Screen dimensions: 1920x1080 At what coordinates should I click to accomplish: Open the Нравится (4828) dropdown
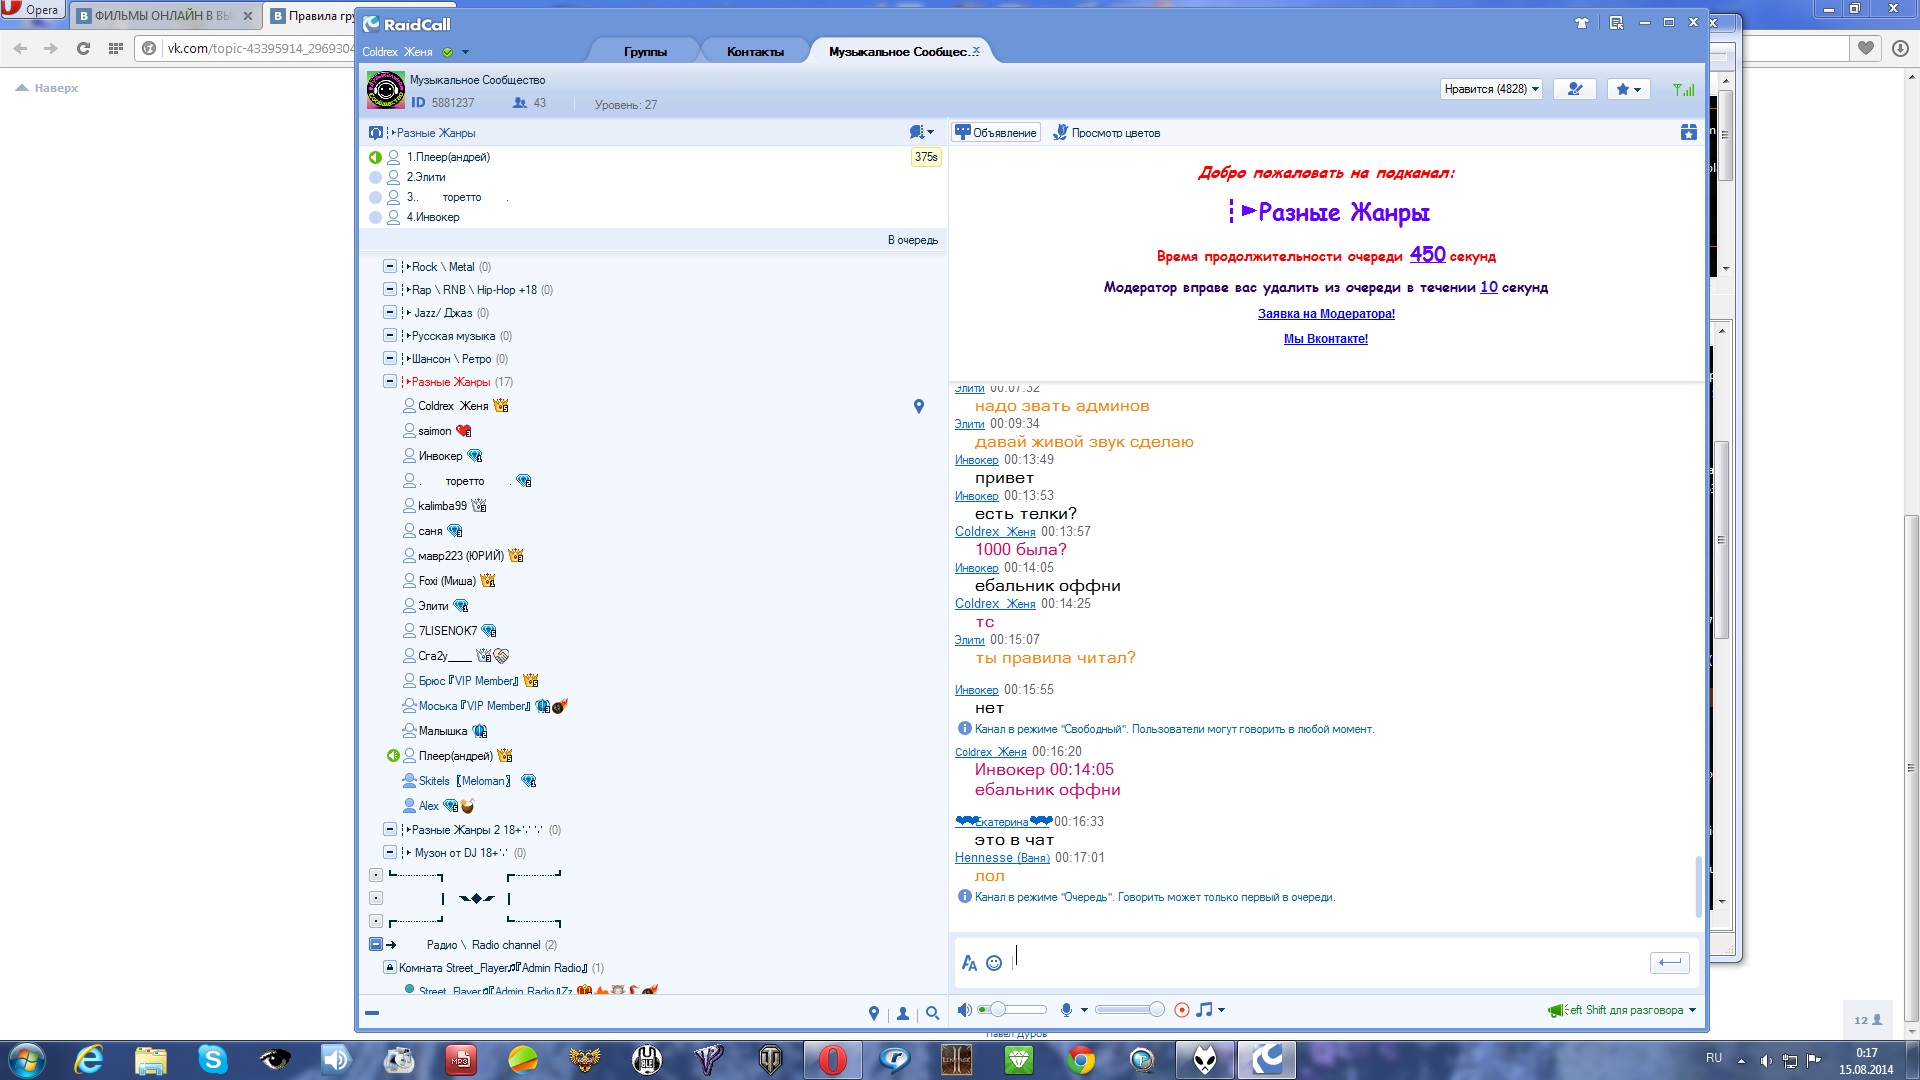point(1491,89)
